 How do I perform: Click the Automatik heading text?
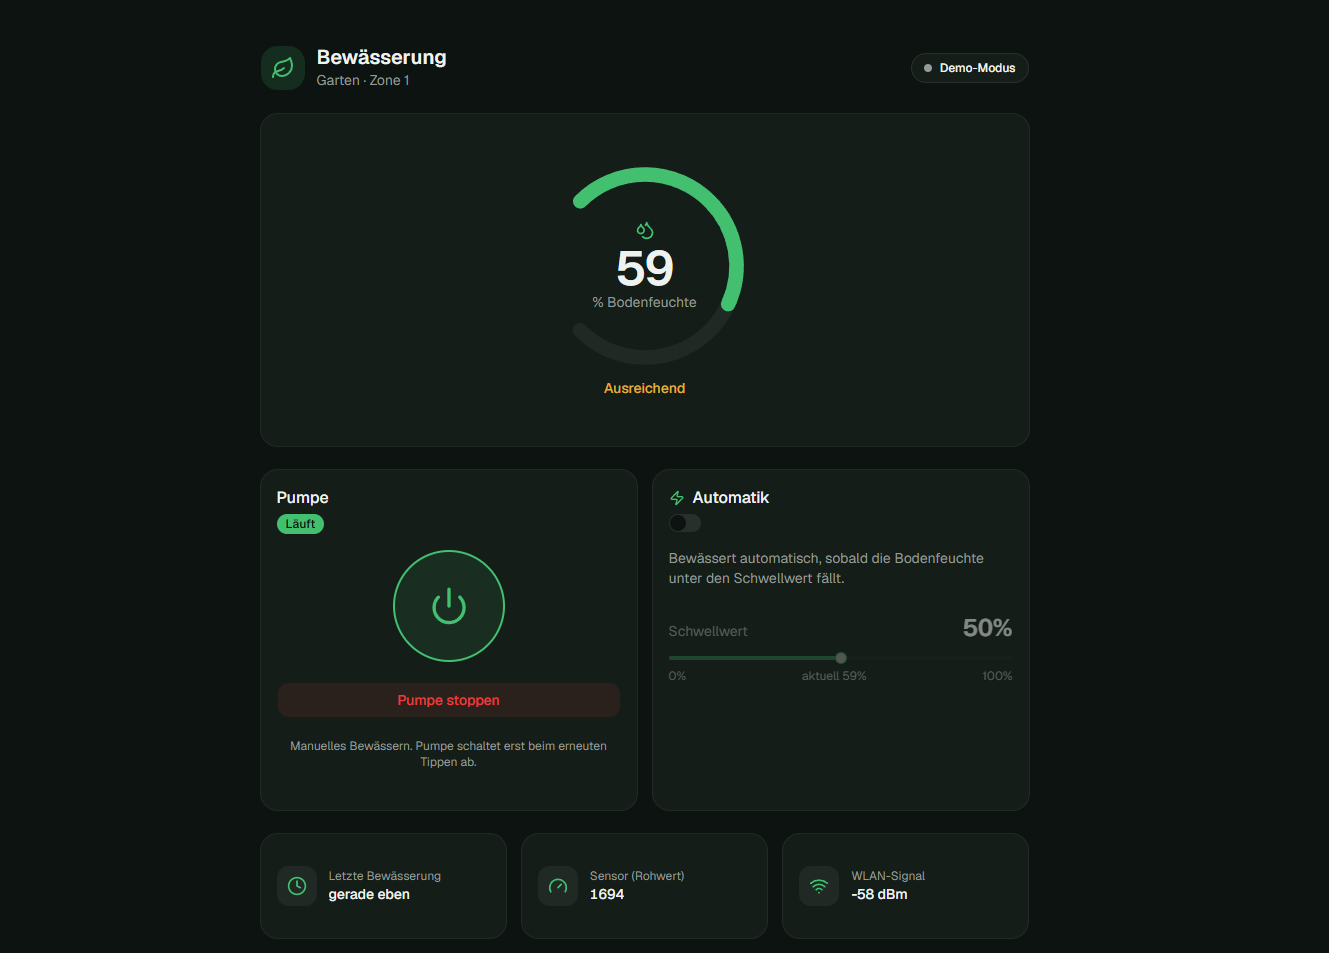point(731,497)
